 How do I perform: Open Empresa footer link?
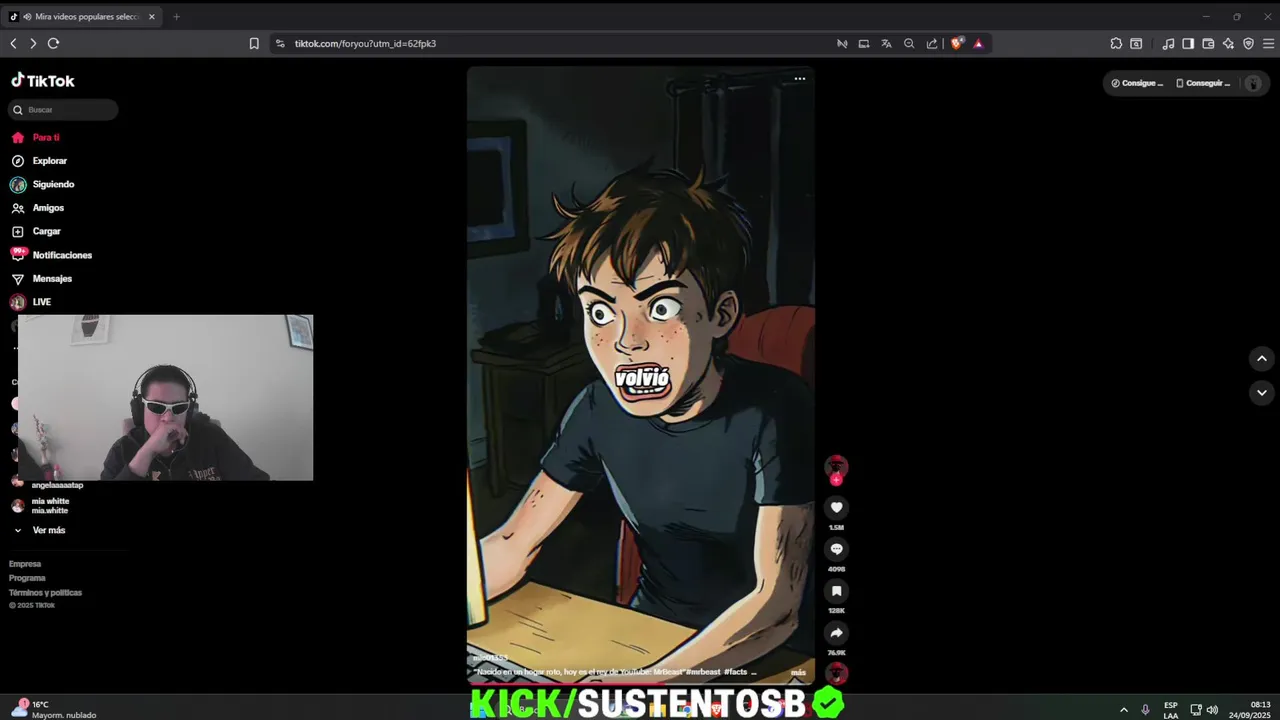tap(25, 564)
